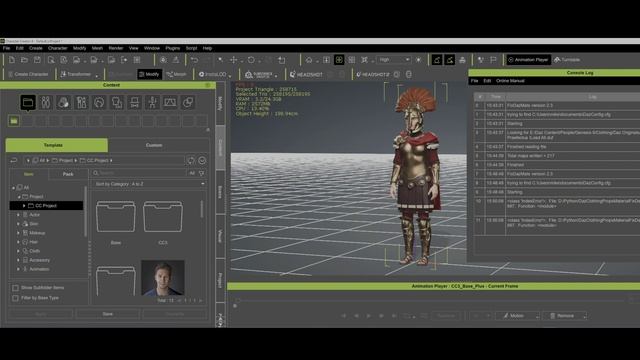This screenshot has height=360, width=640.
Task: Open Sort by Category A to Z dropdown
Action: click(150, 184)
